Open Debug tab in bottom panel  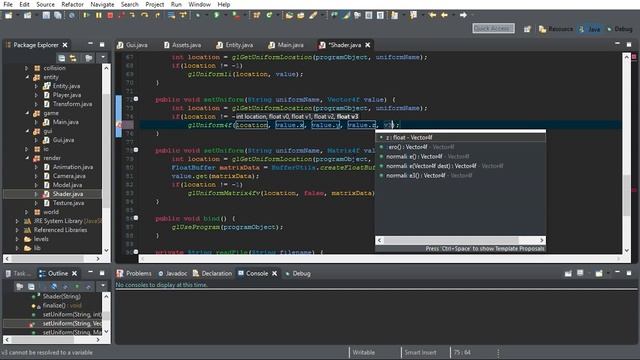click(x=298, y=273)
